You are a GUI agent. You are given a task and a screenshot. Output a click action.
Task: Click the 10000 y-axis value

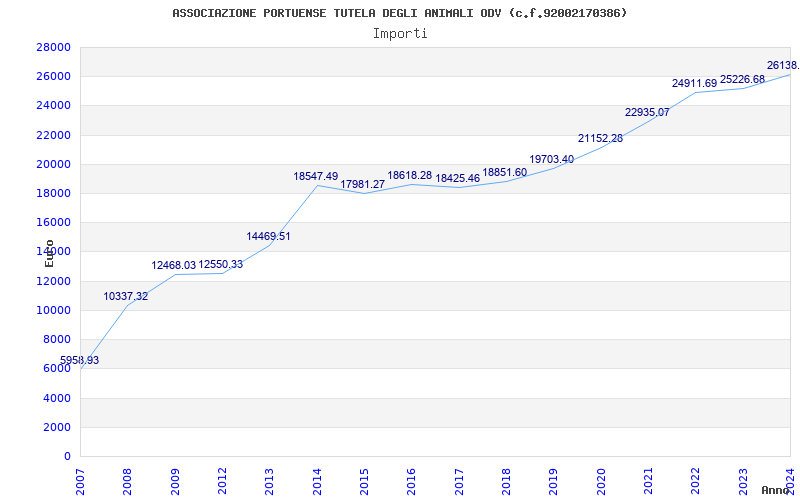(53, 310)
